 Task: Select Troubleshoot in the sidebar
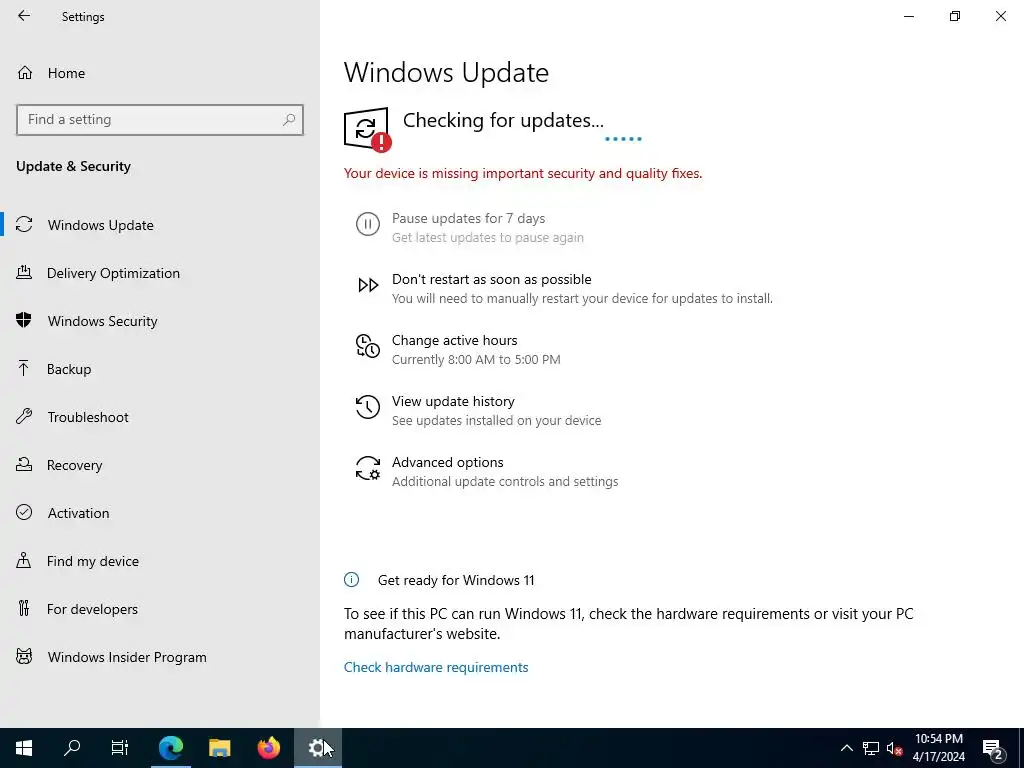pos(160,417)
